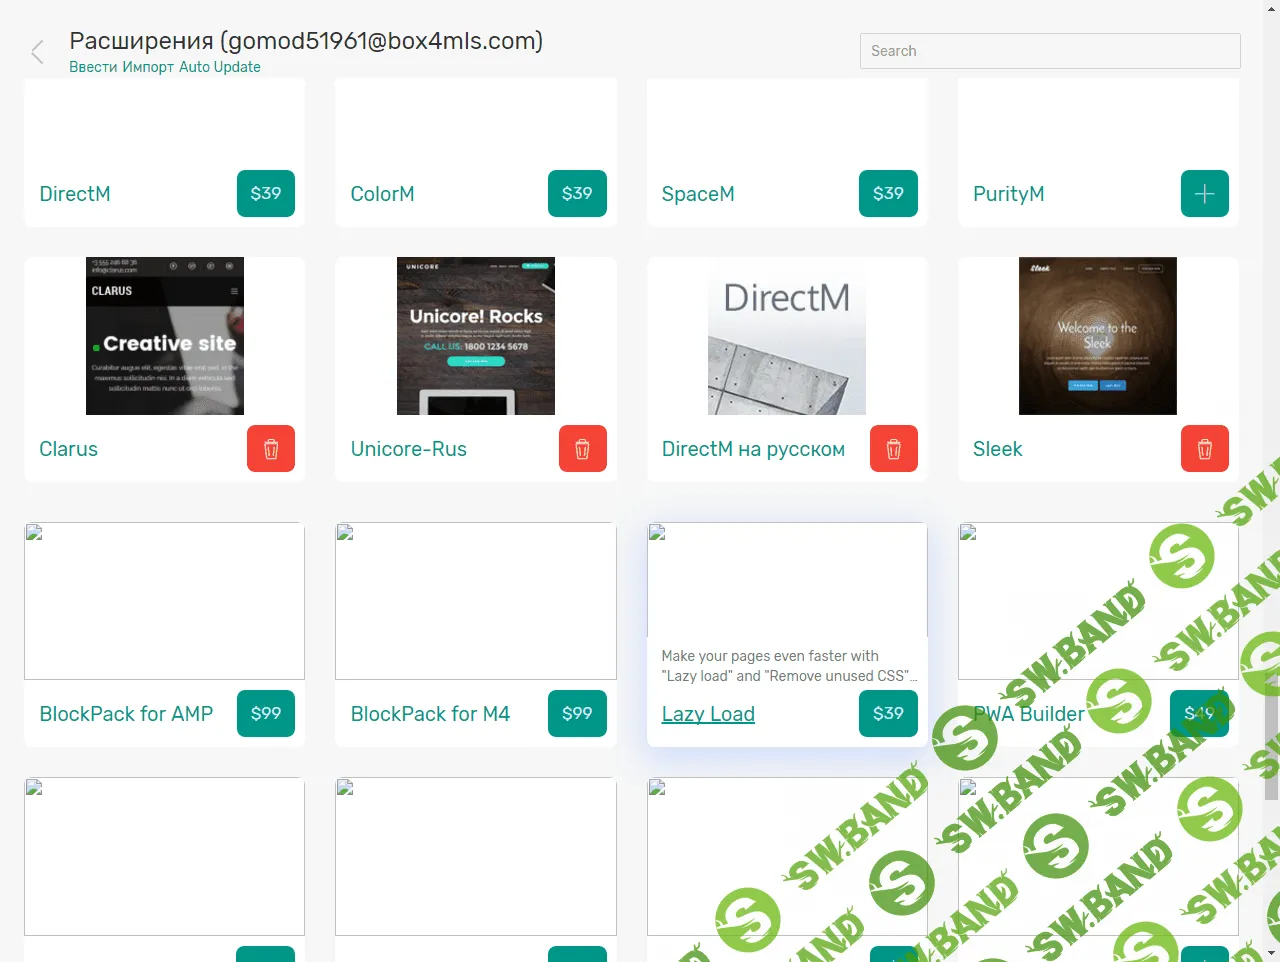Delete the Clarus theme with trash icon

click(270, 449)
